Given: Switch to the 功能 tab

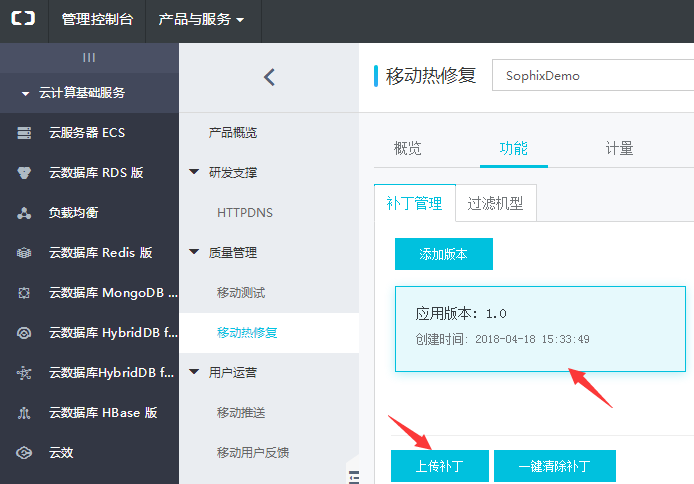Looking at the screenshot, I should (x=513, y=148).
